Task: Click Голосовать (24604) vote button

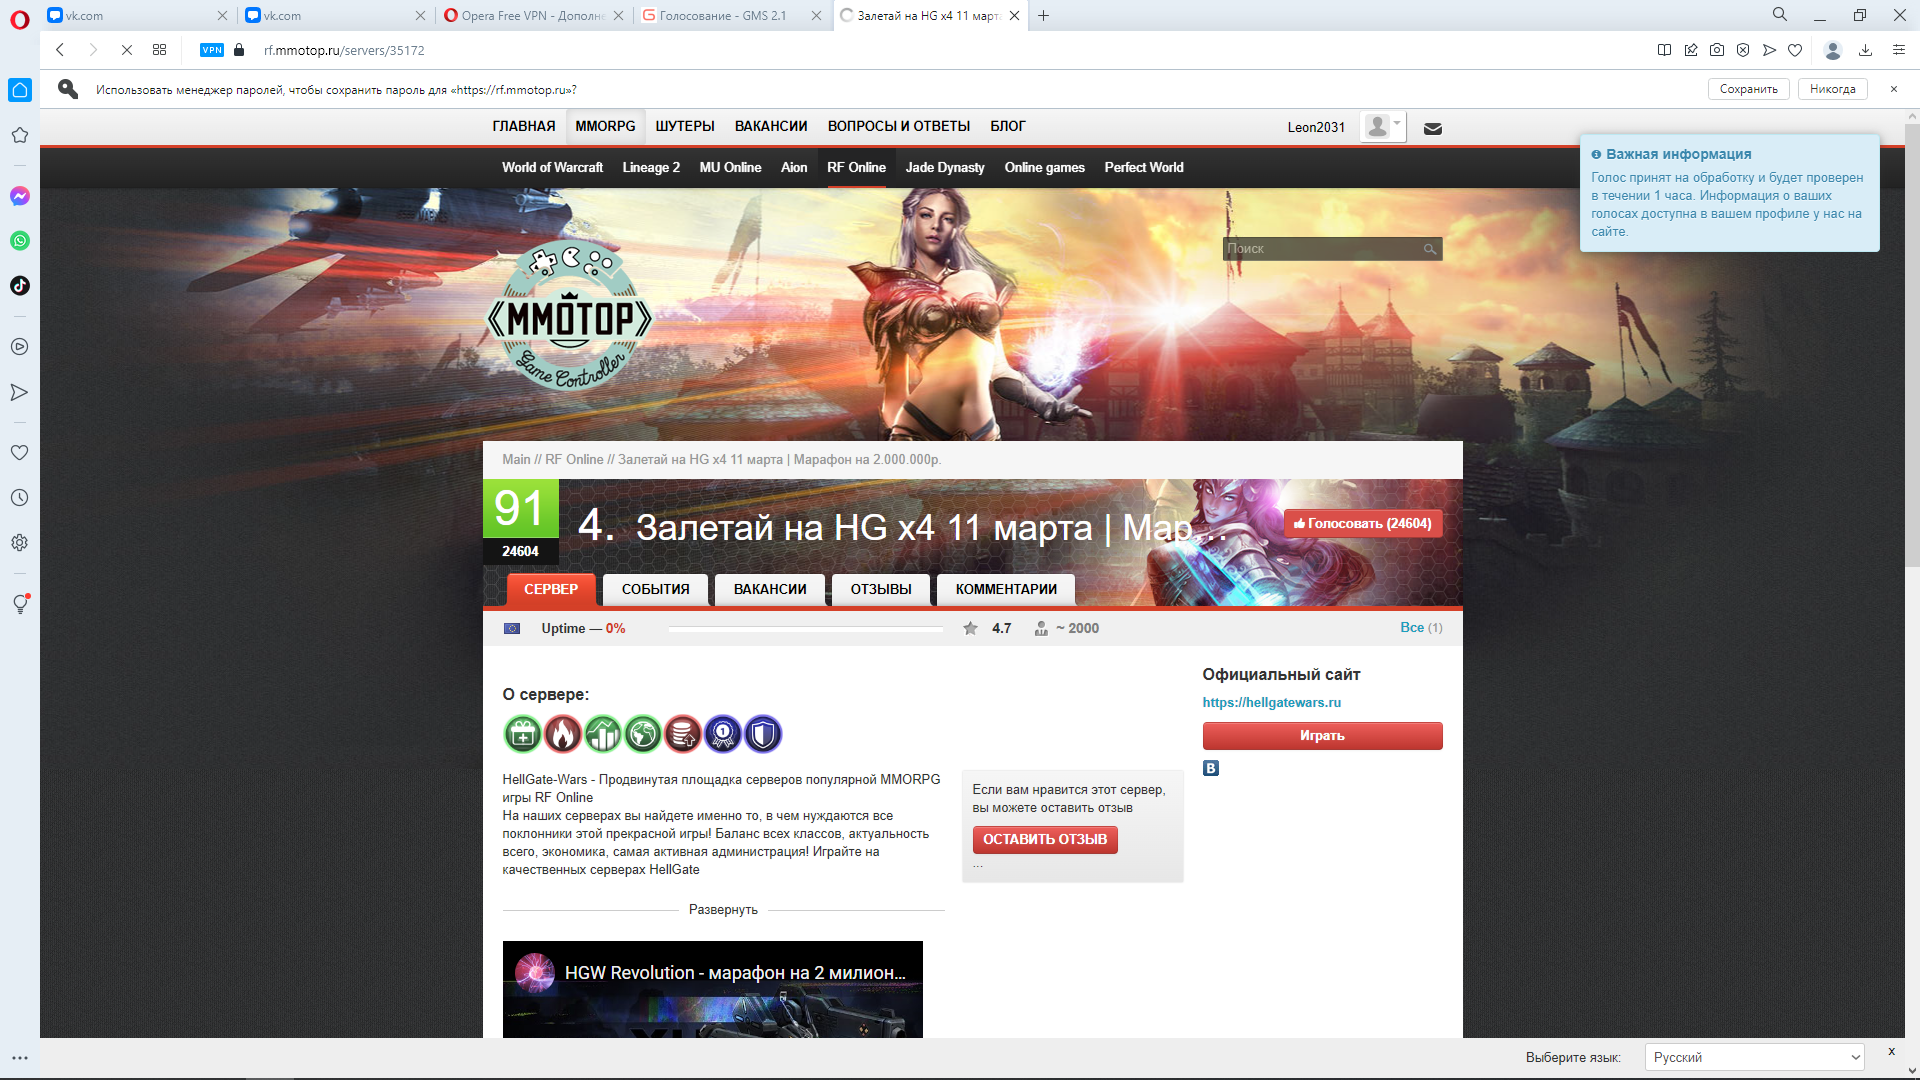Action: (x=1362, y=524)
